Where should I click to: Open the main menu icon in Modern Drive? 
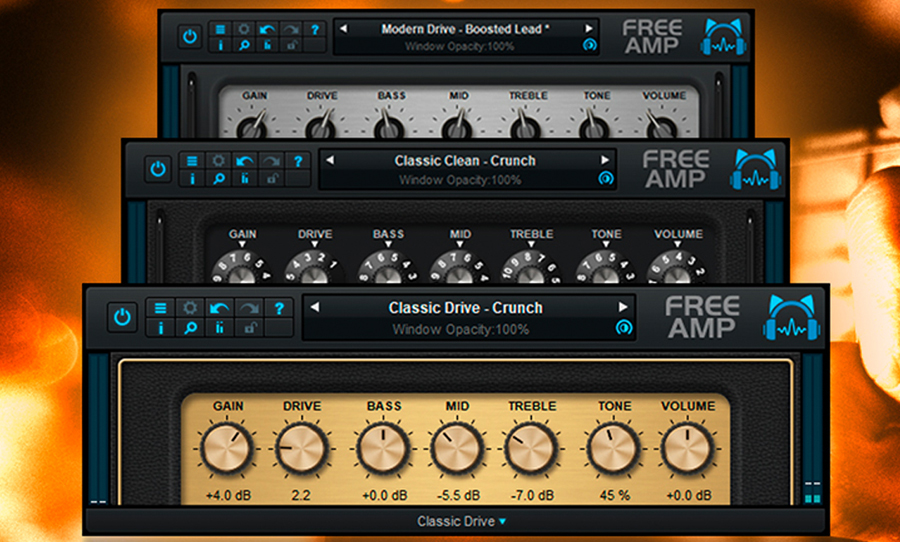(x=220, y=29)
